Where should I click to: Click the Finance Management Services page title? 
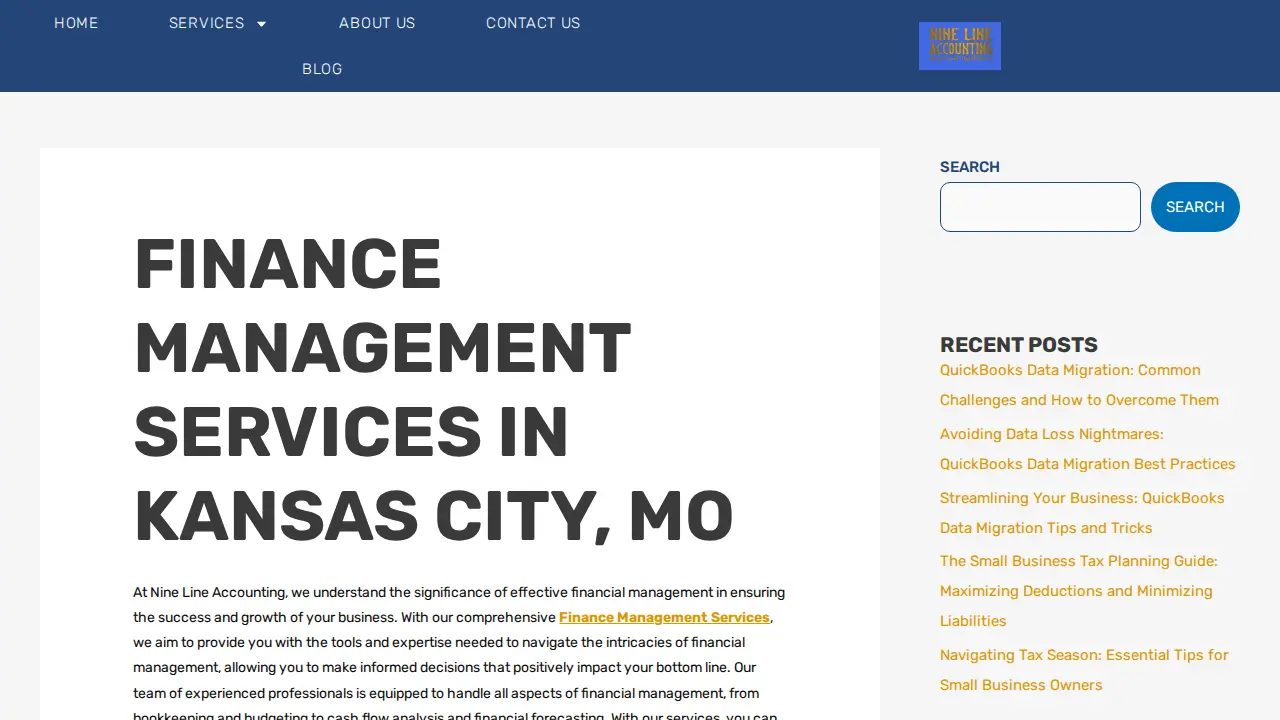pos(433,390)
